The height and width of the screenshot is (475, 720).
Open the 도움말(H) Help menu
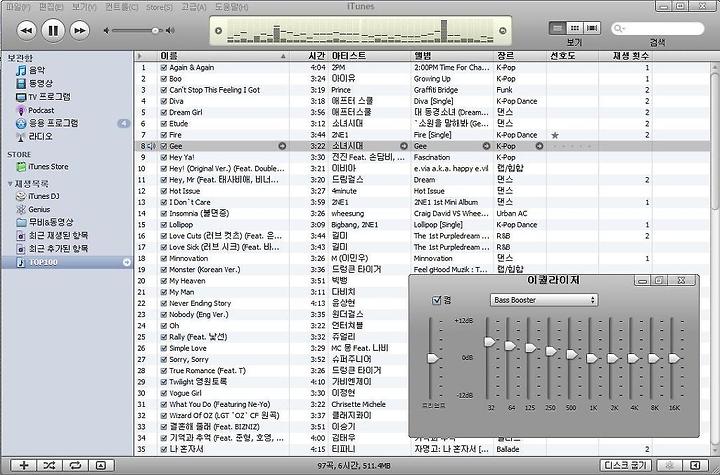click(x=231, y=7)
